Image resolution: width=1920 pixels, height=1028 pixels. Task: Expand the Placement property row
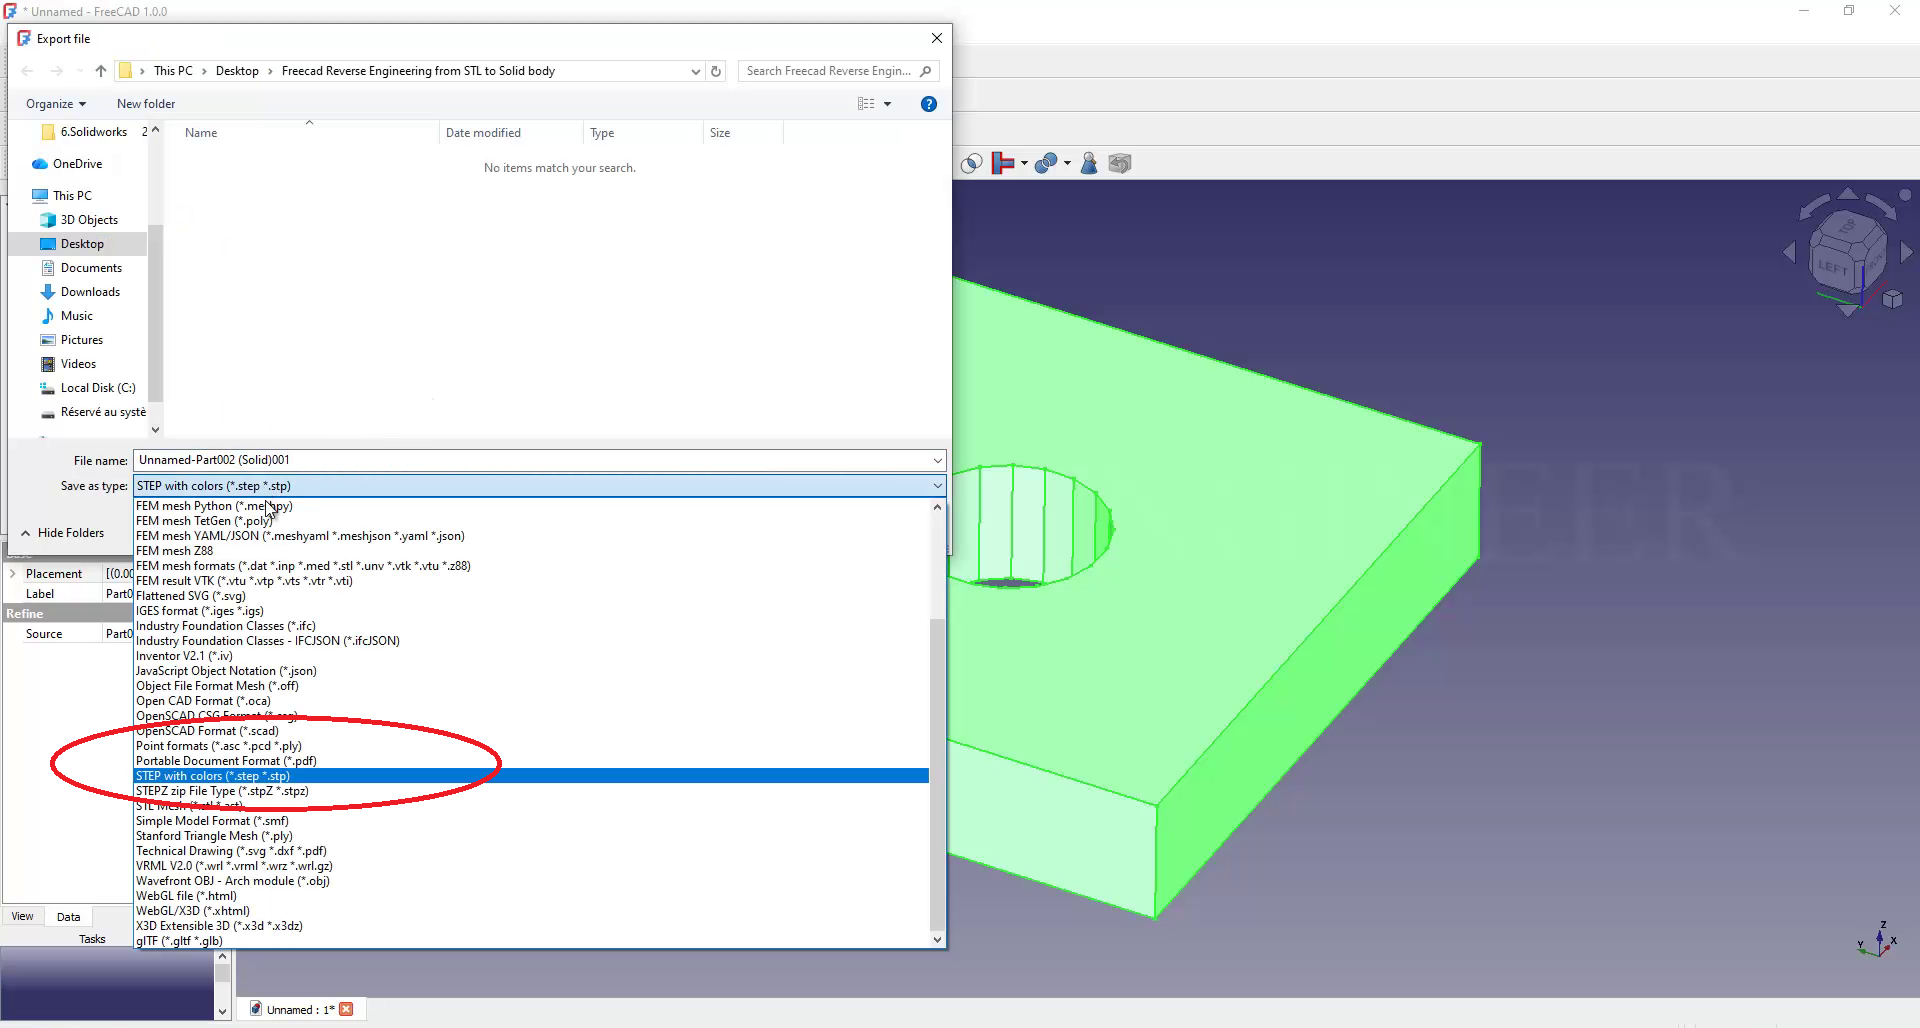click(12, 574)
